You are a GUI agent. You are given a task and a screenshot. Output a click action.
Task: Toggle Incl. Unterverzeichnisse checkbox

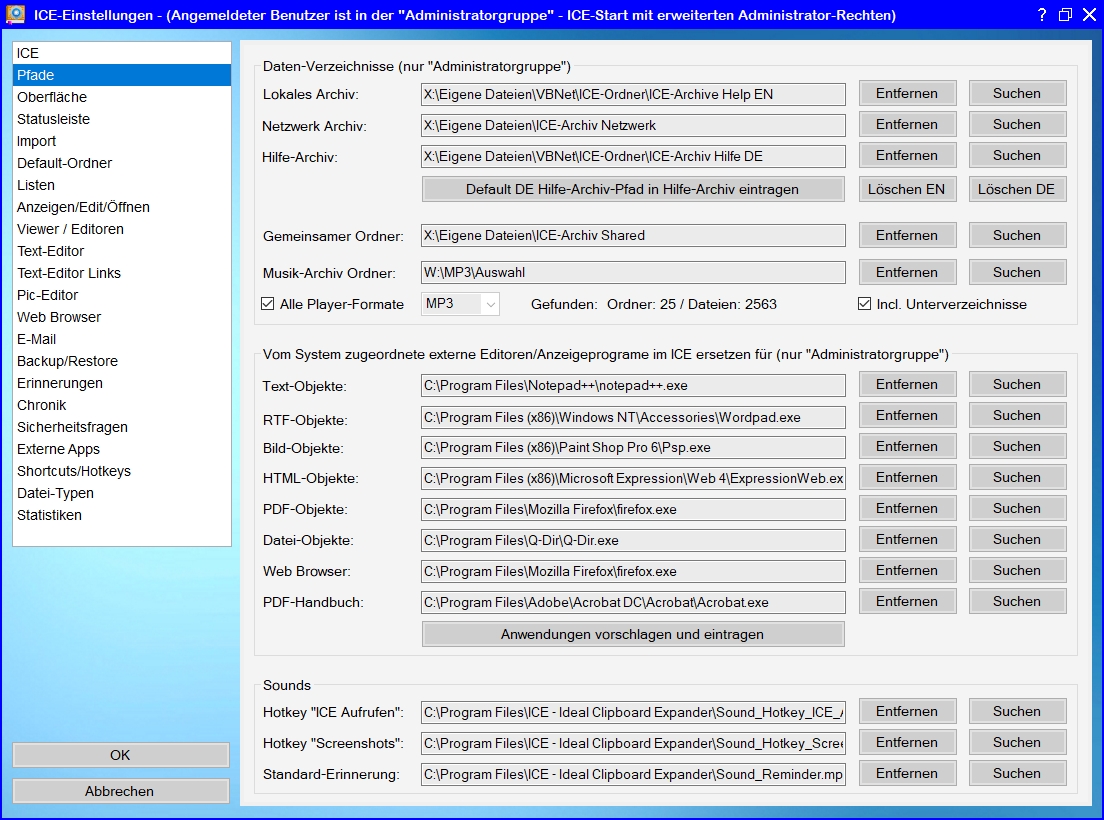tap(865, 304)
